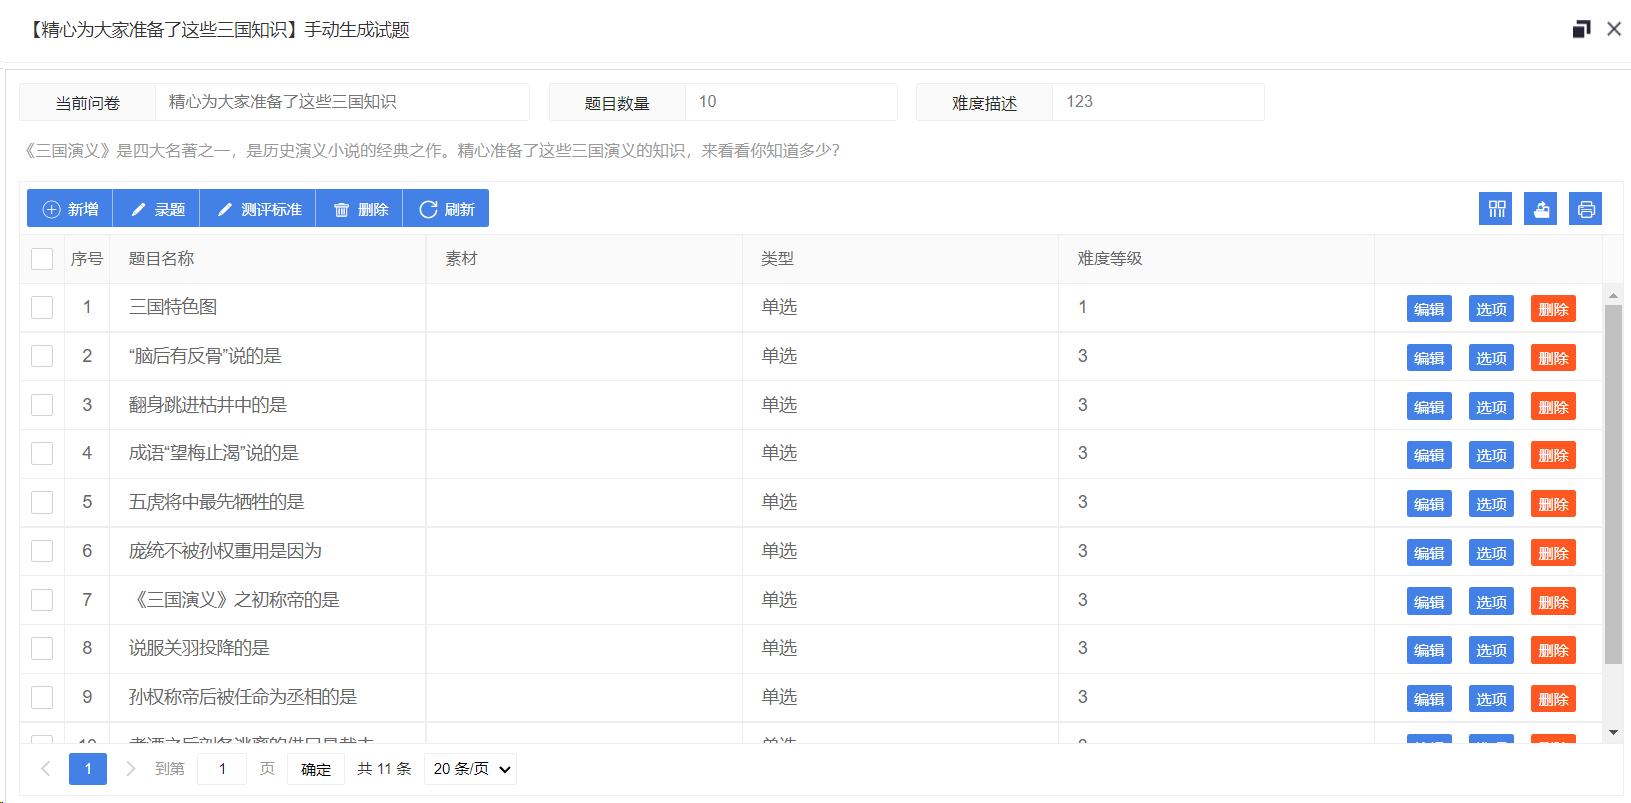The image size is (1631, 803).
Task: Restore the dialog window size
Action: [1581, 29]
